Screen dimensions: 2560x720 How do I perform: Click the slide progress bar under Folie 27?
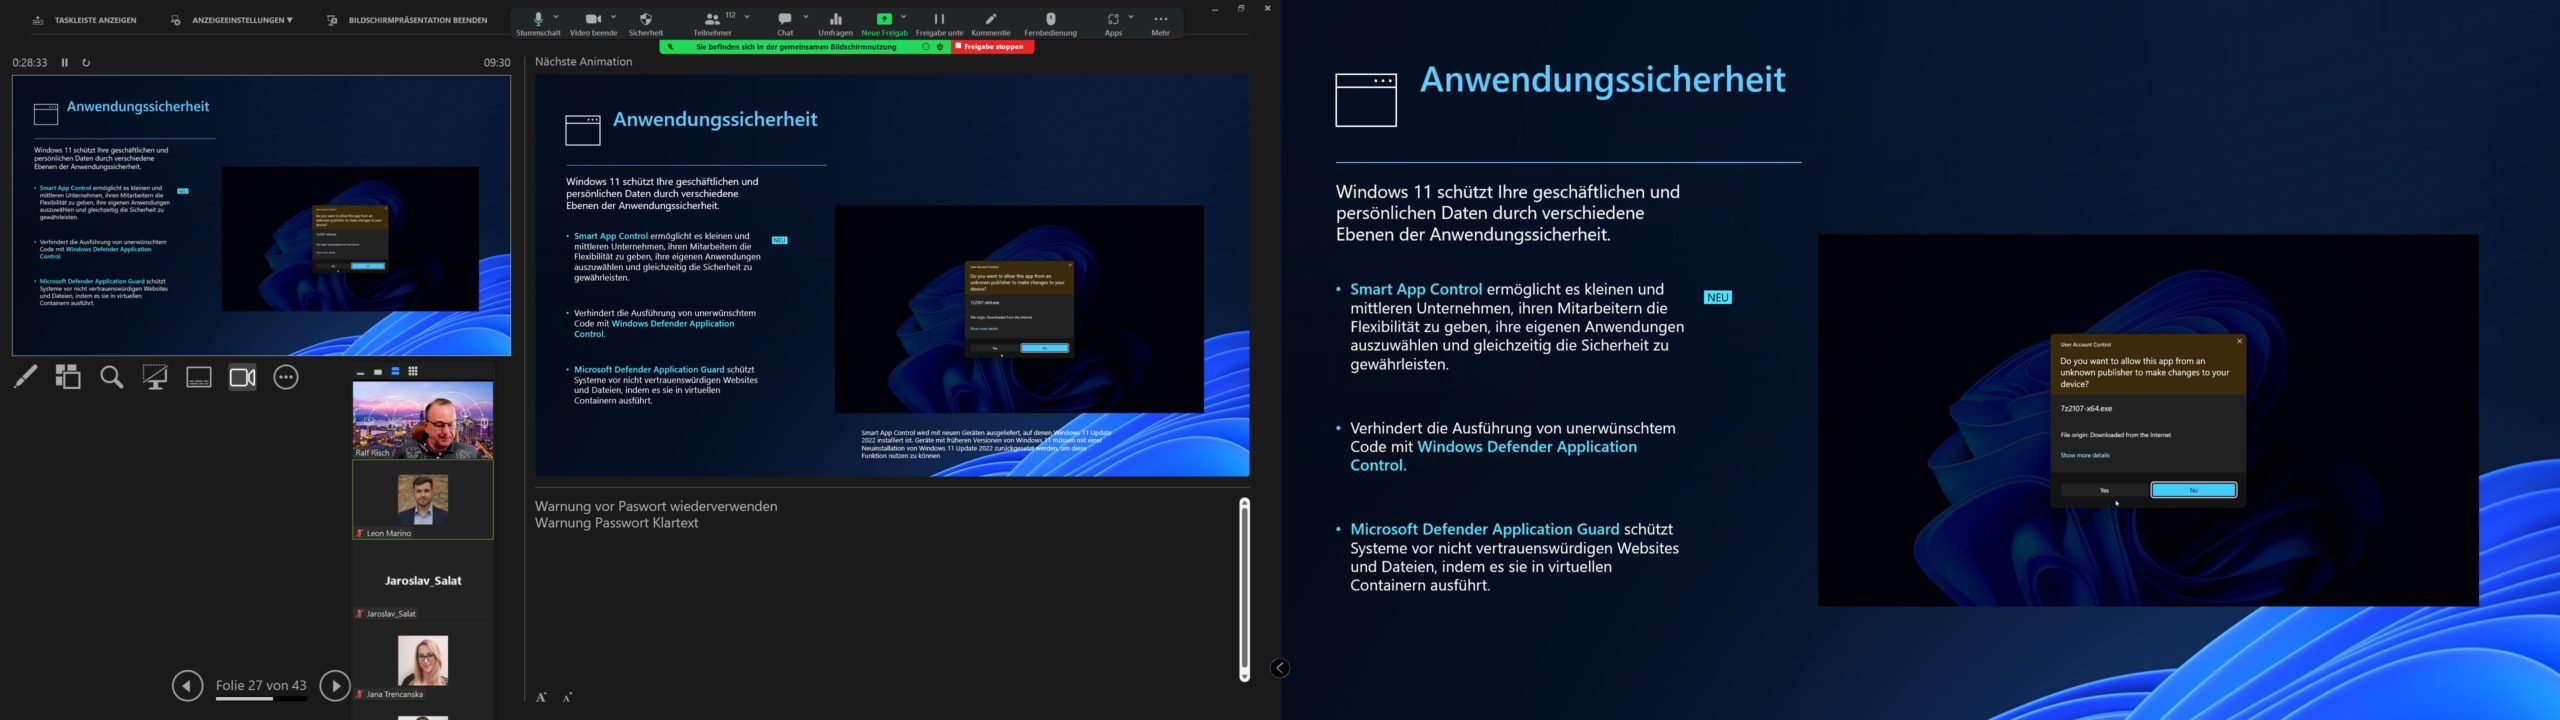click(261, 699)
